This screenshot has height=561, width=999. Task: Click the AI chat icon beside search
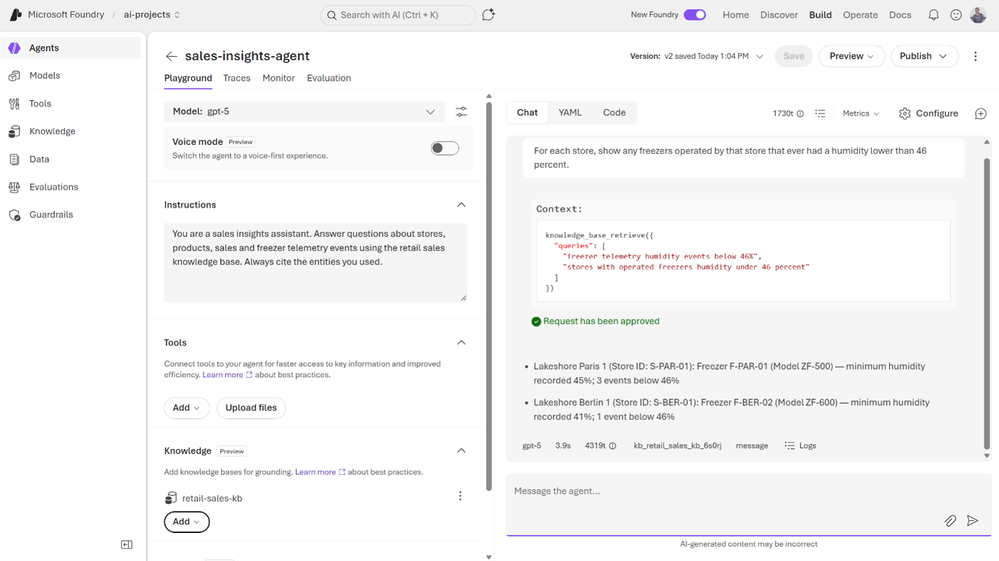[x=489, y=15]
